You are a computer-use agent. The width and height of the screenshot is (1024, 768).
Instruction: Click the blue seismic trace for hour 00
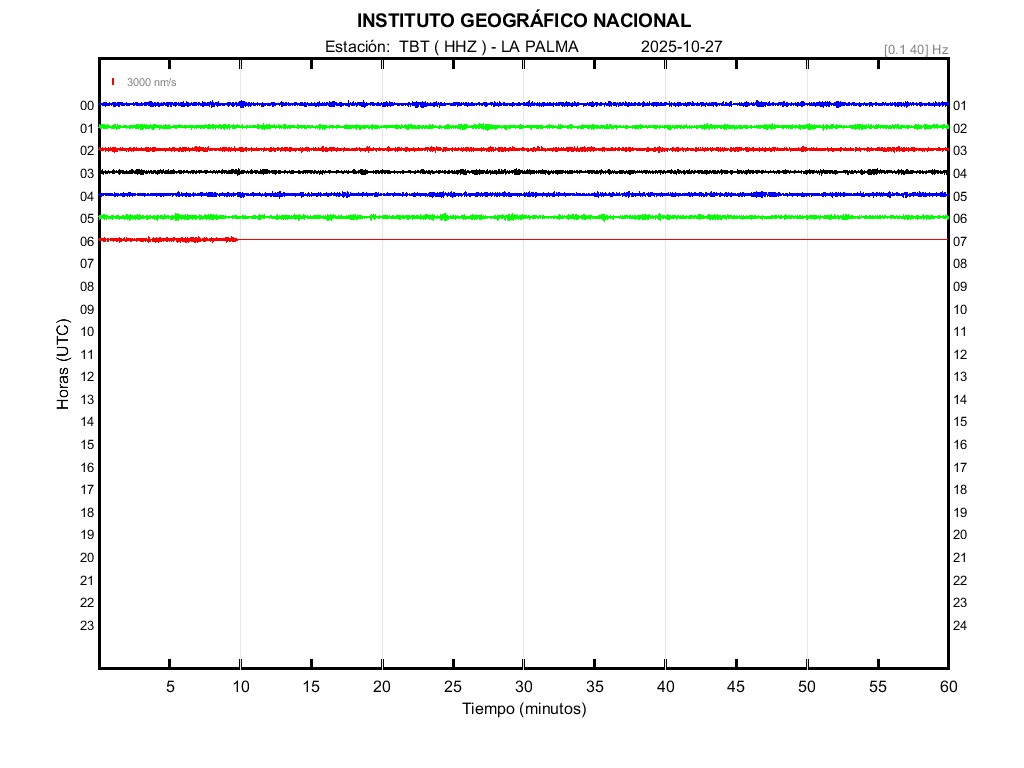523,104
